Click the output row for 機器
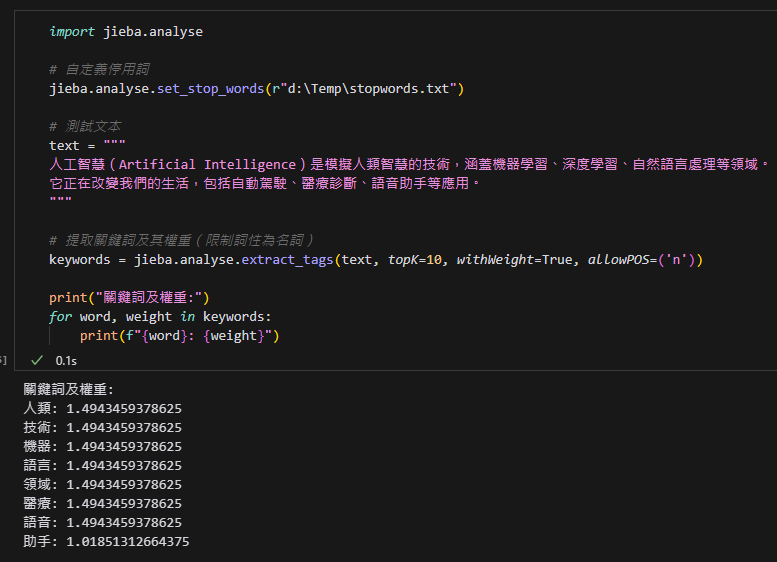The height and width of the screenshot is (562, 777). pos(103,447)
